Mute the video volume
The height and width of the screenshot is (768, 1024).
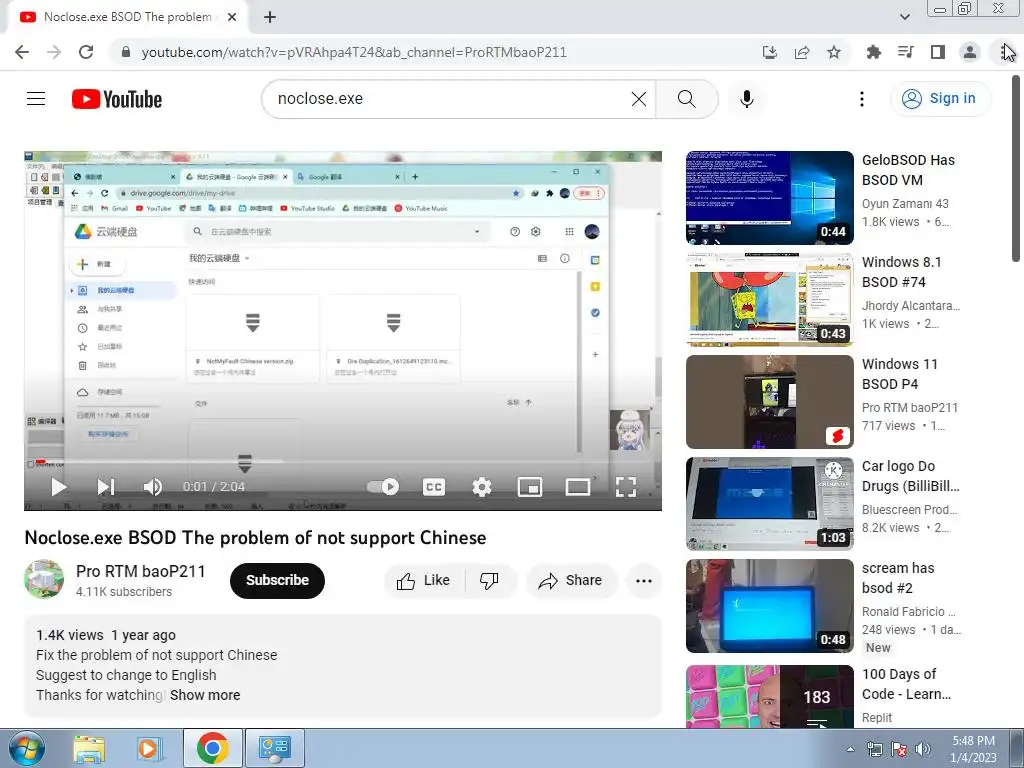tap(152, 487)
